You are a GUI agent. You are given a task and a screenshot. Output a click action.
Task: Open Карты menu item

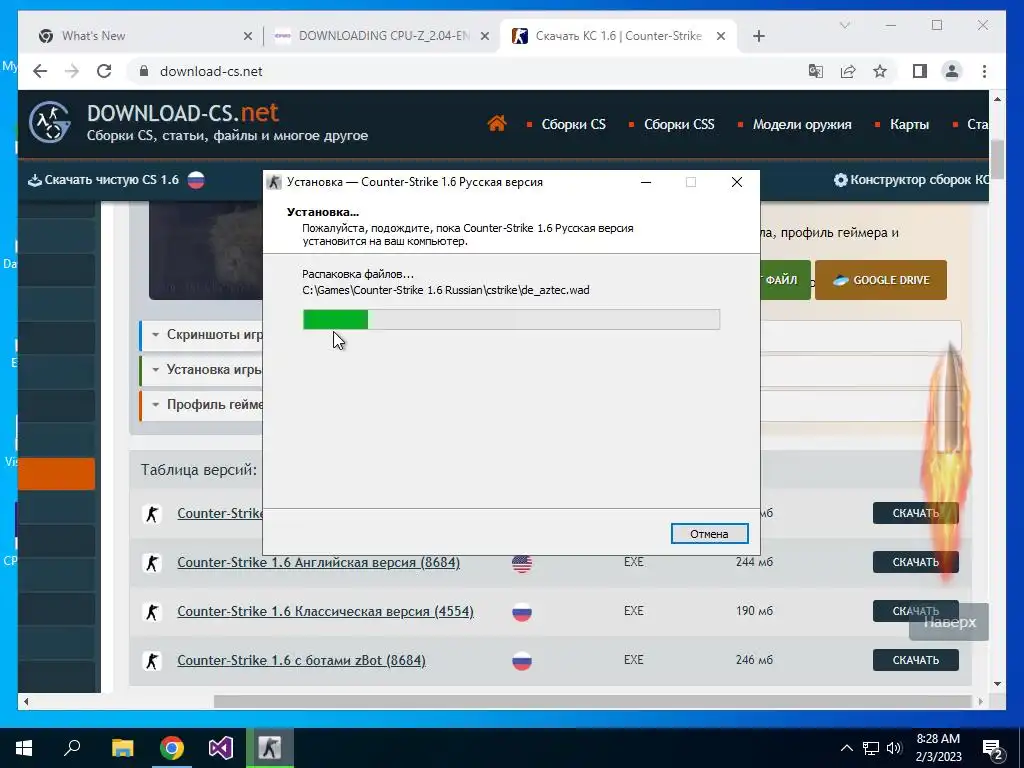click(909, 124)
